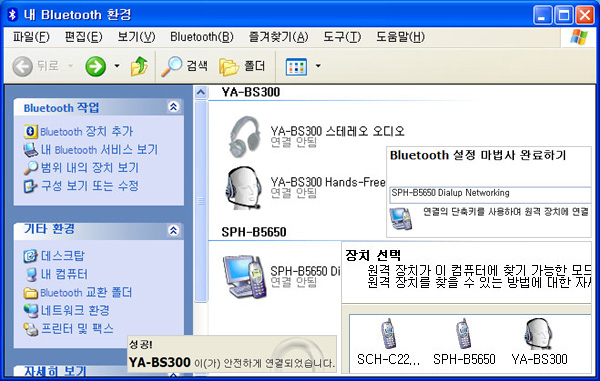Click the SPH-B5650 group header
The height and width of the screenshot is (381, 600).
254,232
